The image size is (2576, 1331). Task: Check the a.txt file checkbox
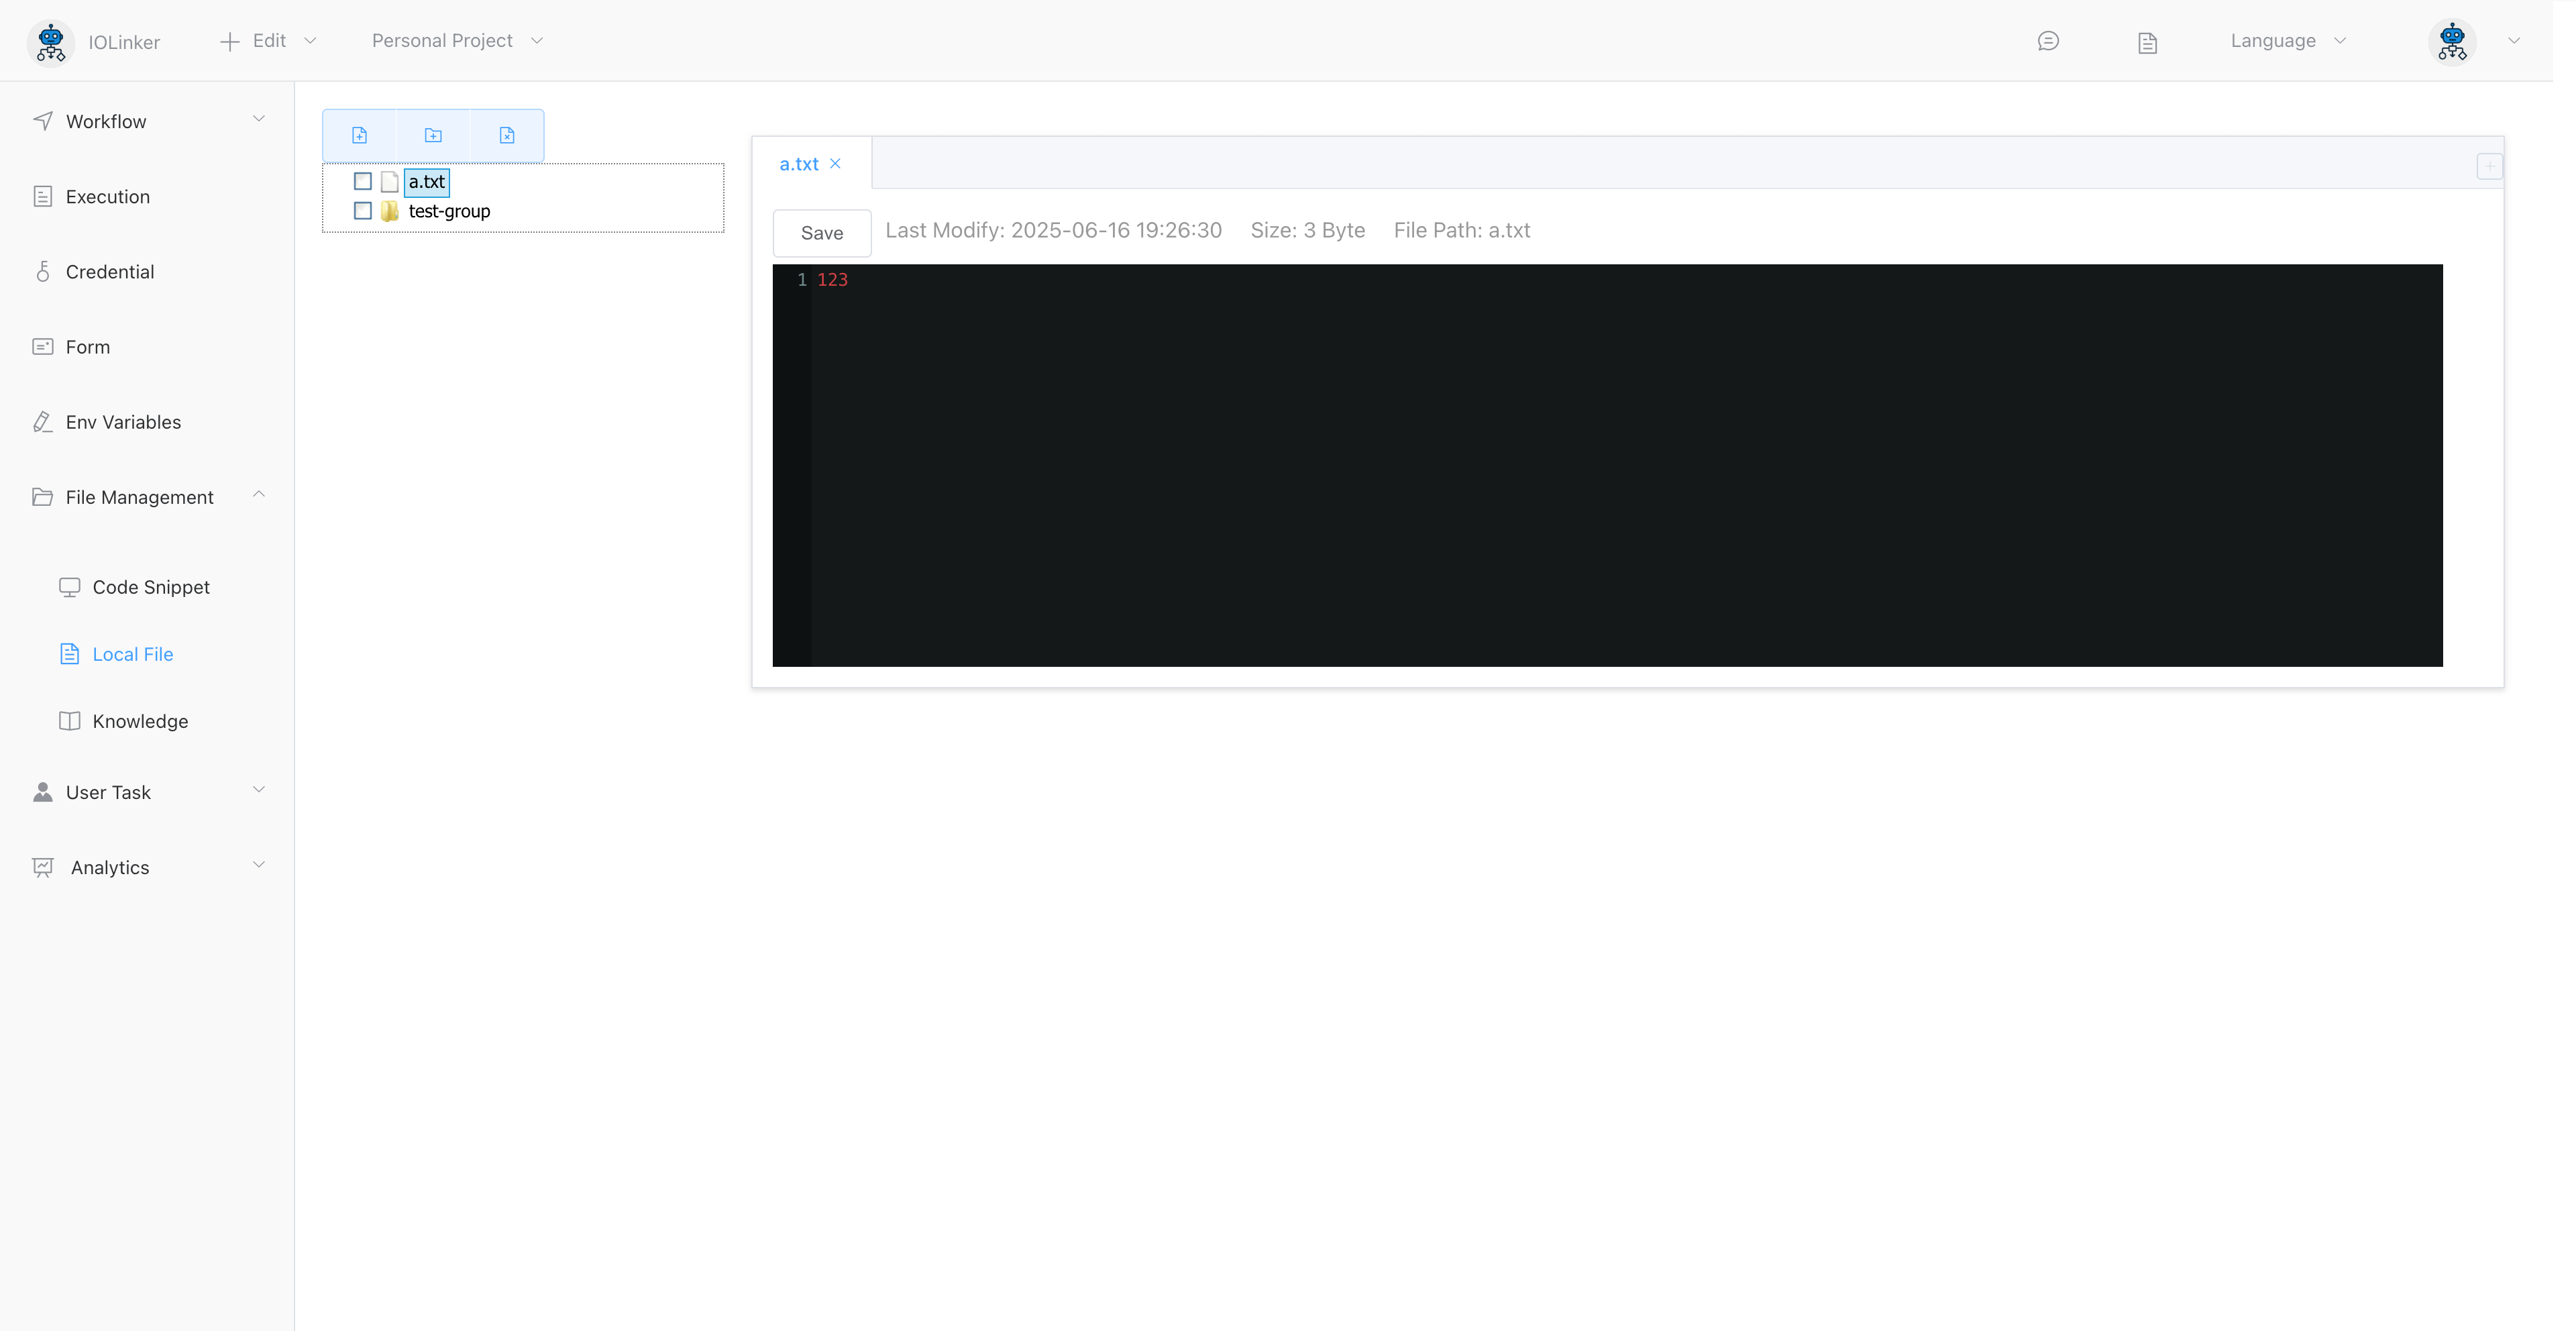click(x=363, y=181)
